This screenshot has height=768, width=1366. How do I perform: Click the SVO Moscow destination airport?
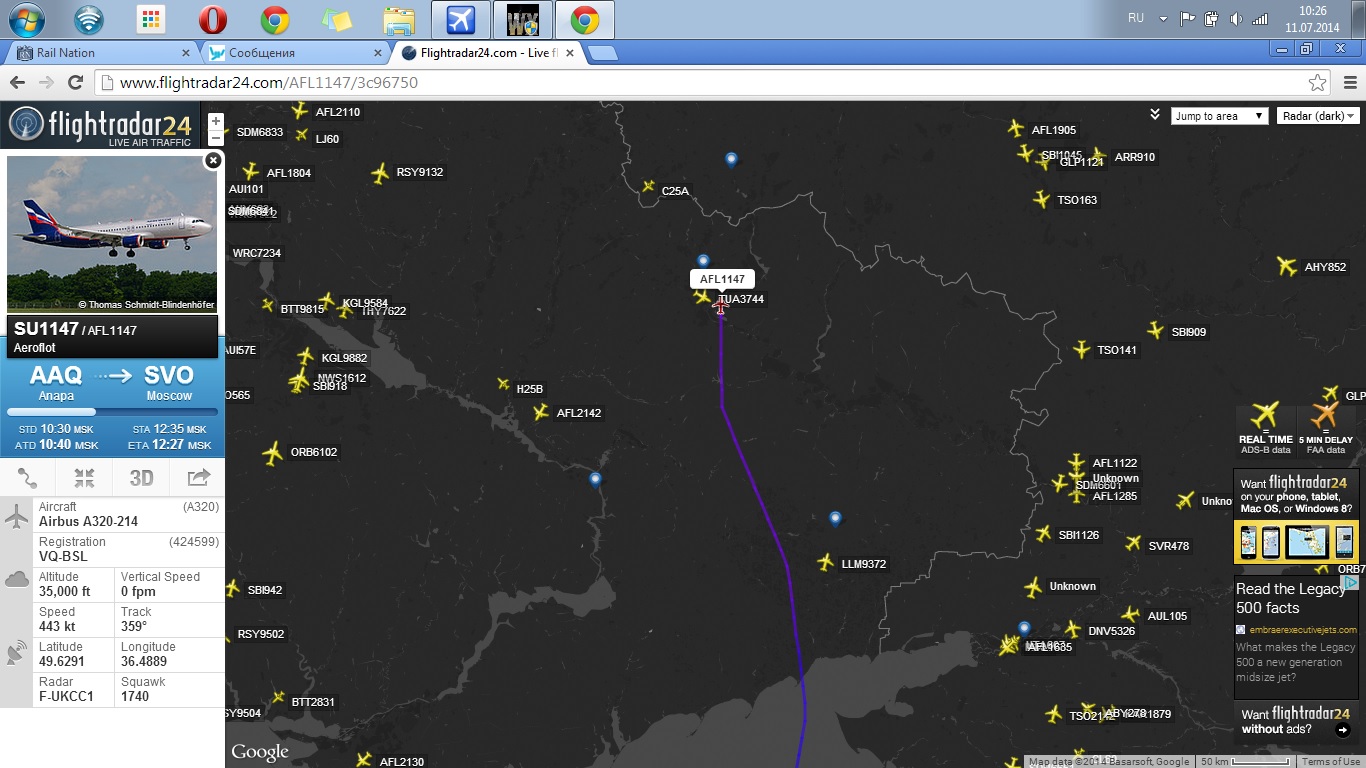[x=169, y=382]
